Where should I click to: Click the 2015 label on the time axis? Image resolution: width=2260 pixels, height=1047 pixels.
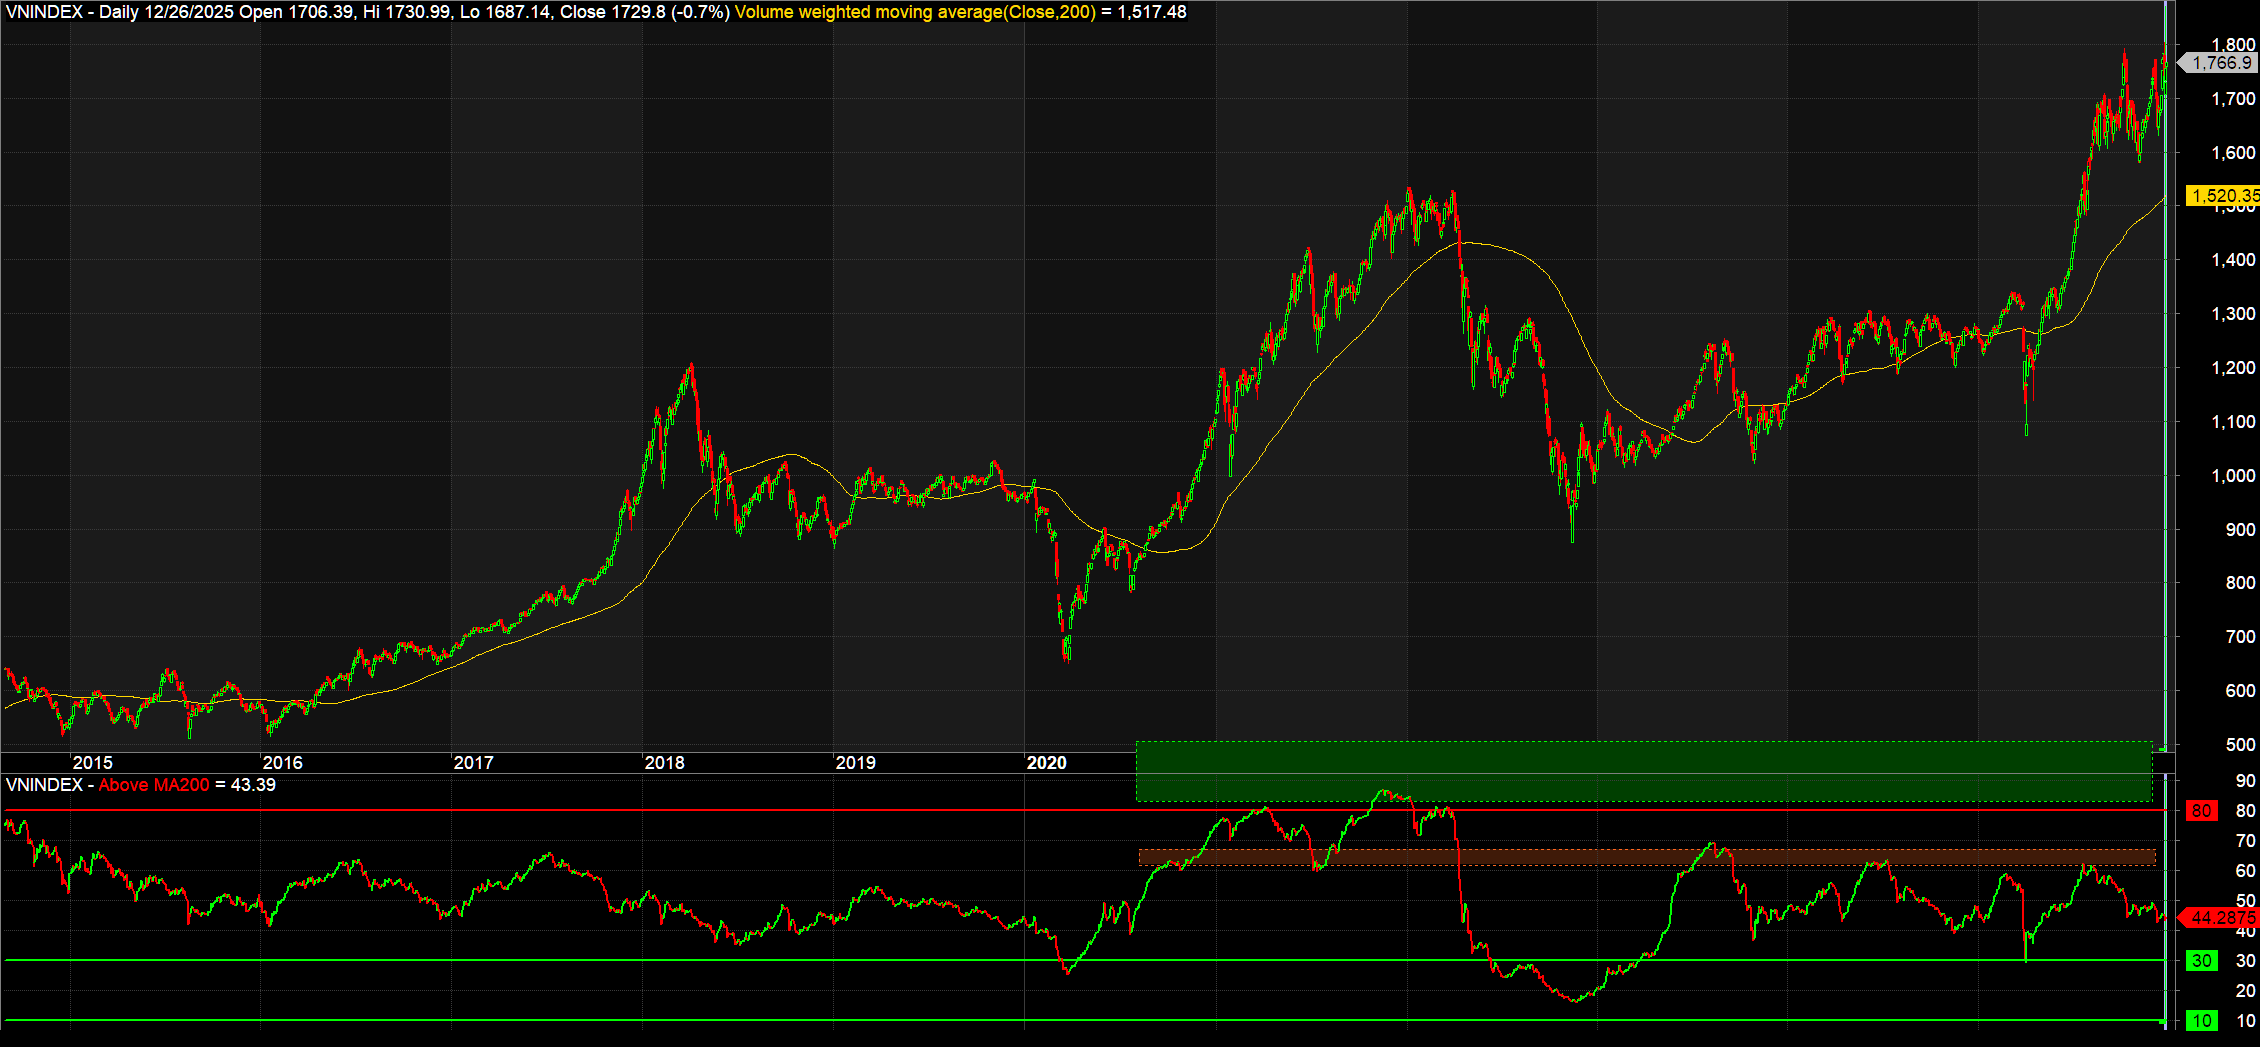click(x=92, y=763)
